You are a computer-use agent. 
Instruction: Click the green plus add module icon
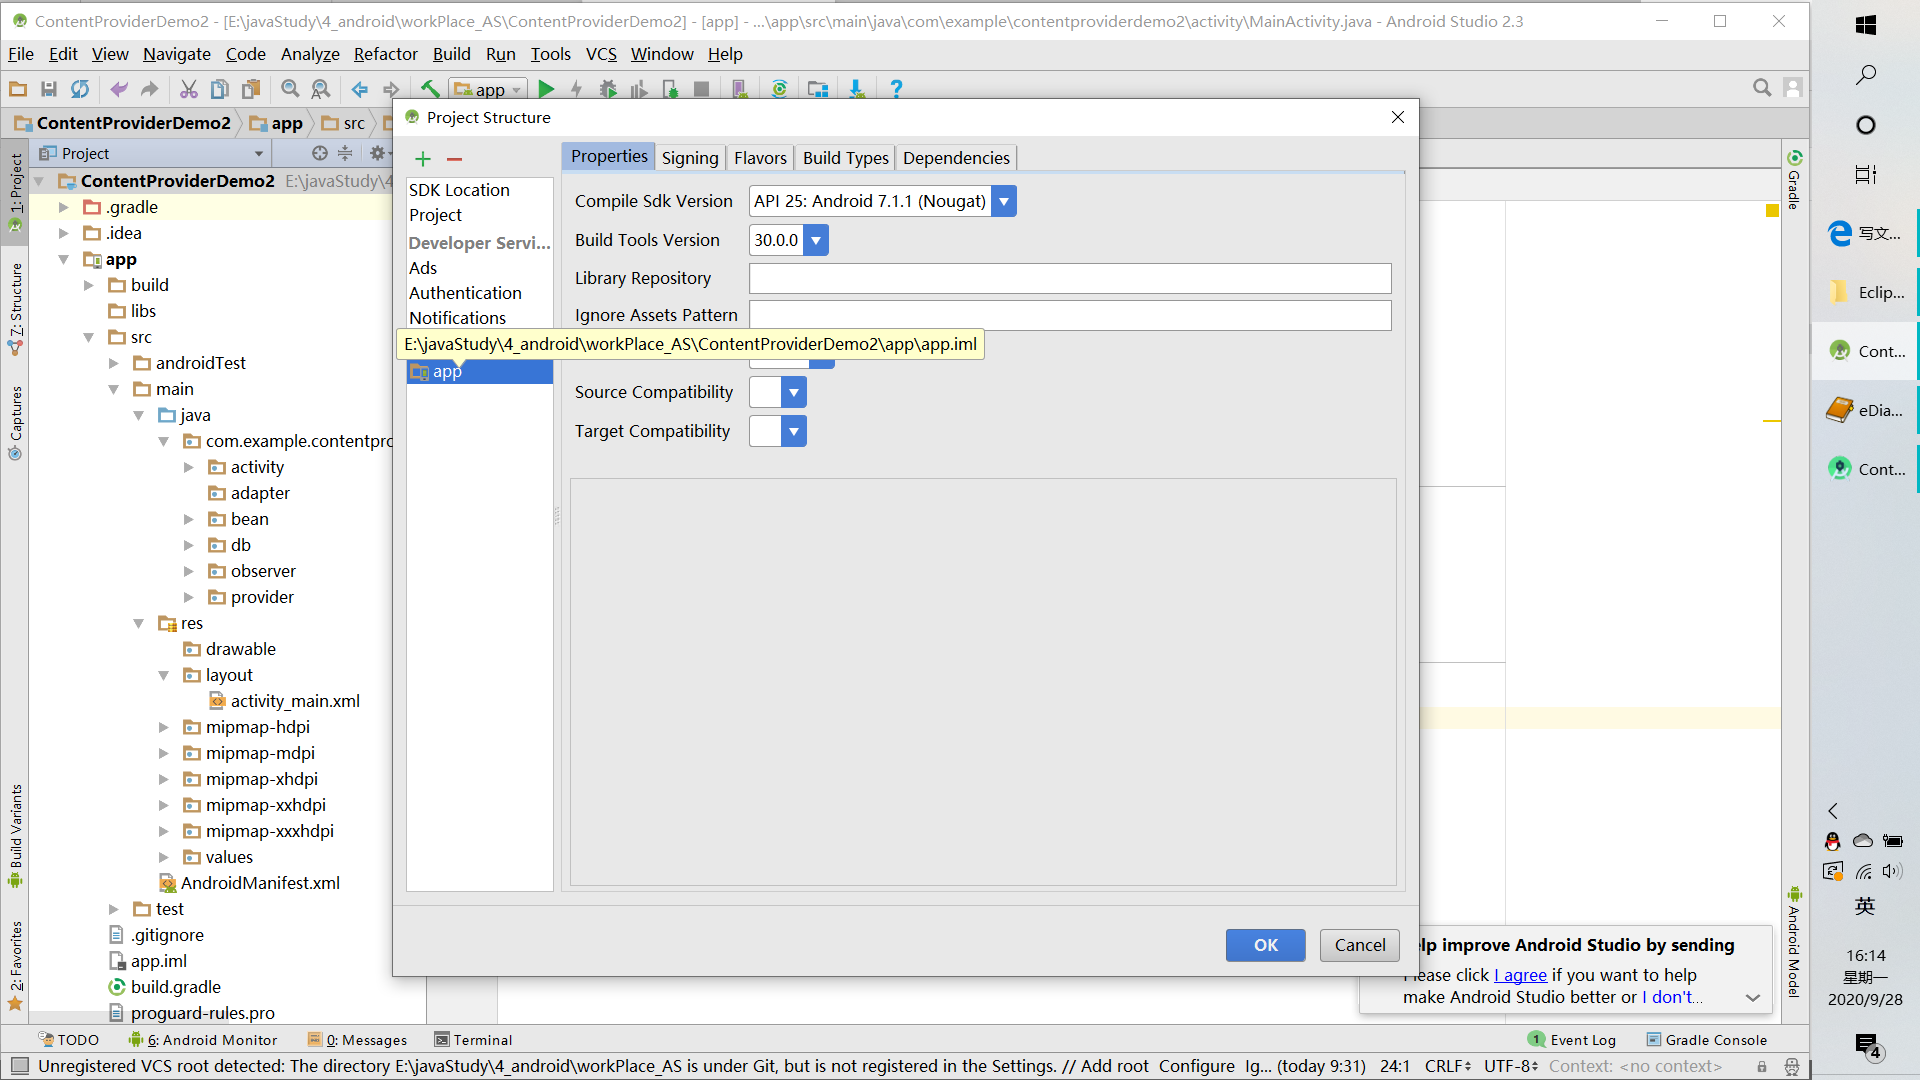[x=423, y=159]
